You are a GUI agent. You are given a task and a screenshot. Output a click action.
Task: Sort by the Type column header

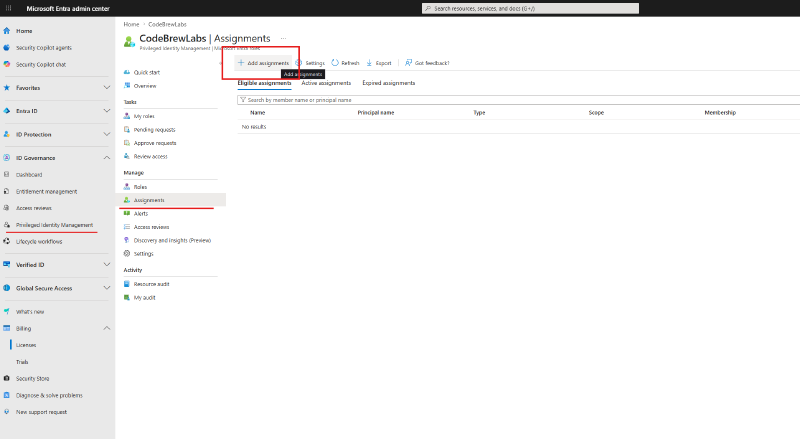click(479, 112)
